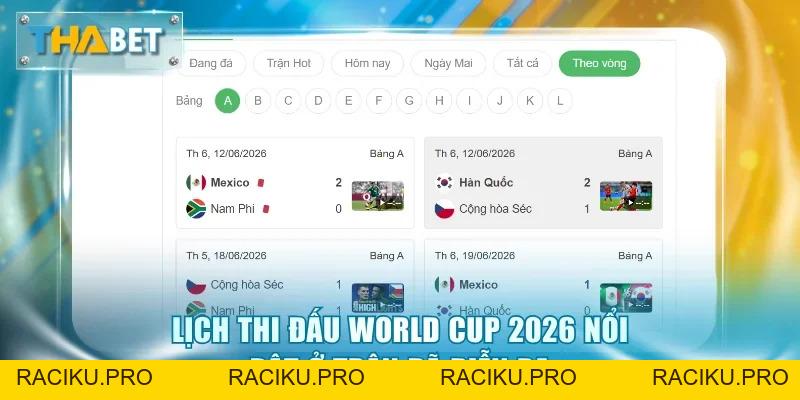Open Cộng hòa Séc vs Nam Phi highlights thumbnail
The width and height of the screenshot is (800, 400).
pos(378,298)
